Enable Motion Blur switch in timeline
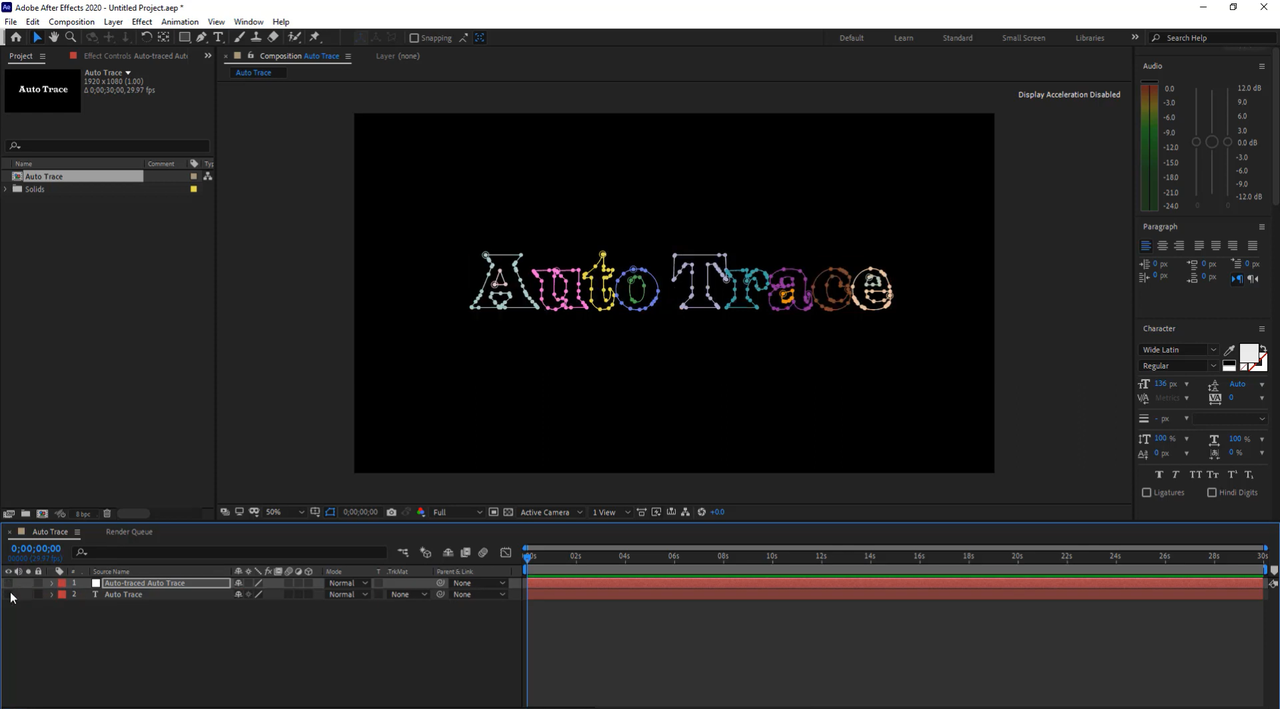Image resolution: width=1280 pixels, height=709 pixels. pyautogui.click(x=483, y=552)
